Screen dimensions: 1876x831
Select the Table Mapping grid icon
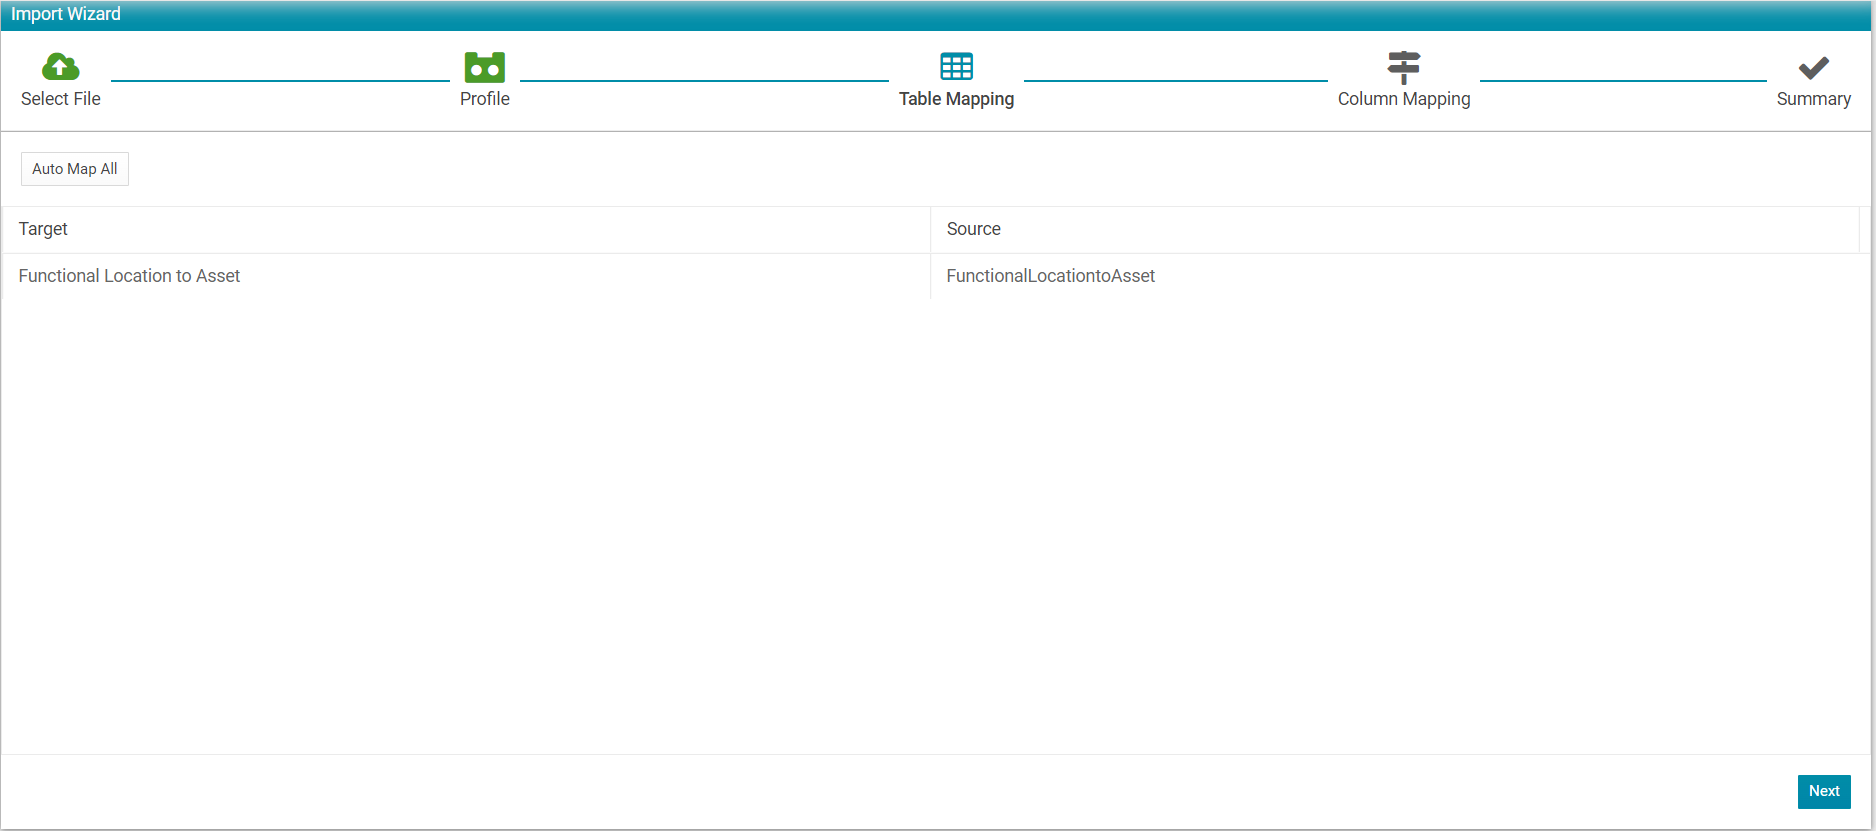point(956,67)
